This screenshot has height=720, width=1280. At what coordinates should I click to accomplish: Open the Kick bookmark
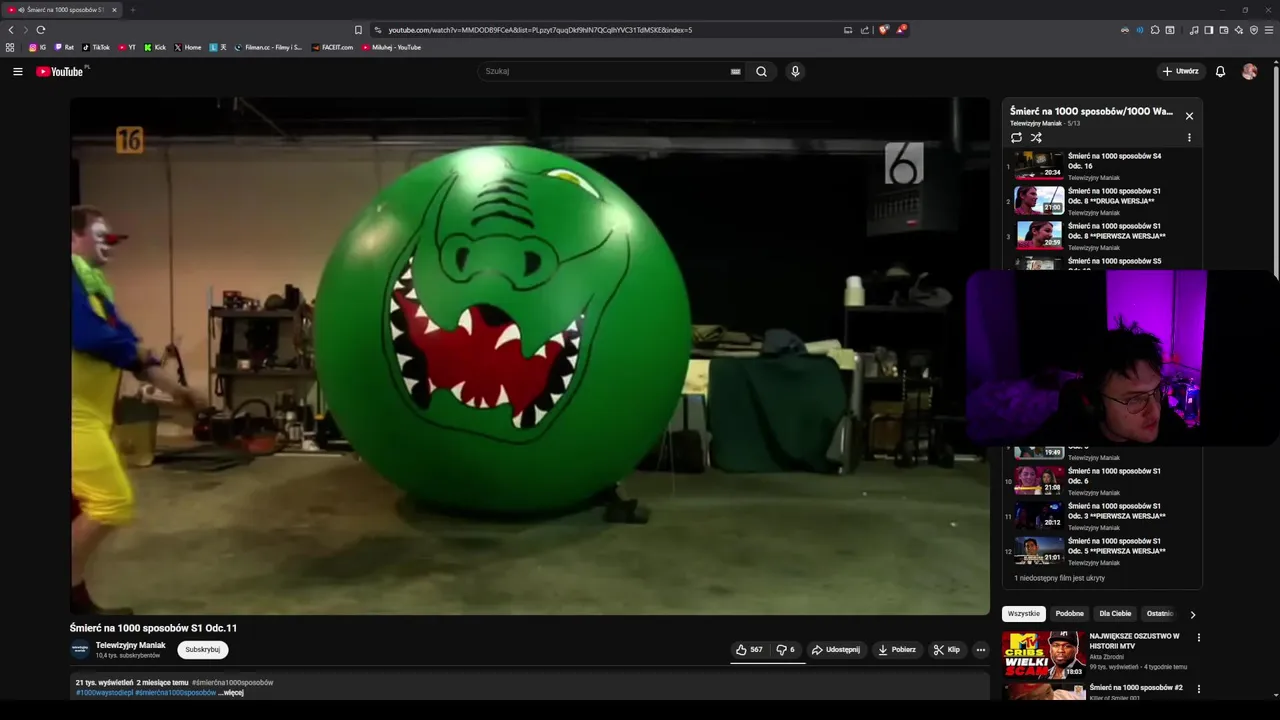[155, 47]
